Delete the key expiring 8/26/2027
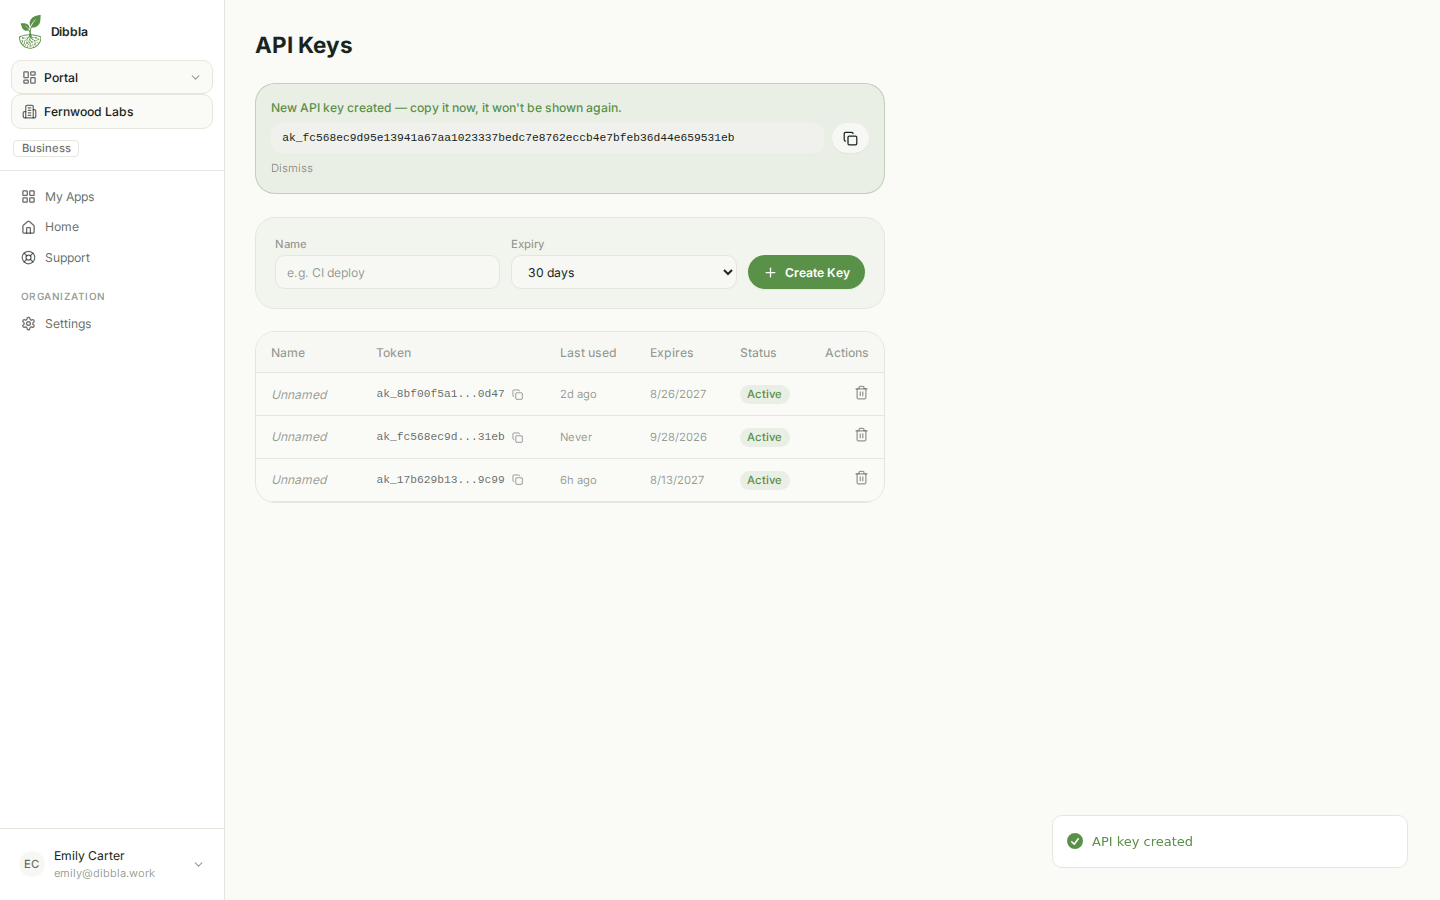 click(x=861, y=393)
